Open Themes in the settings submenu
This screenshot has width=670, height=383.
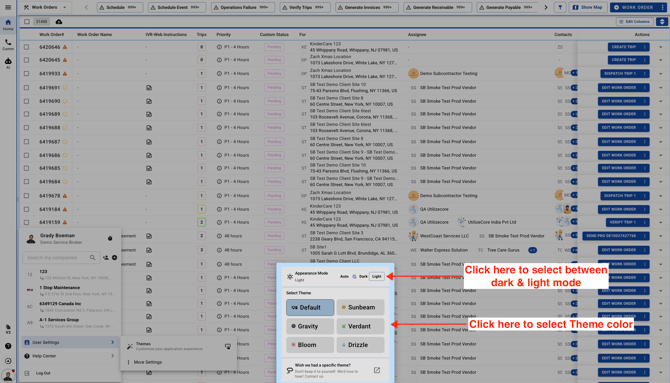point(179,346)
